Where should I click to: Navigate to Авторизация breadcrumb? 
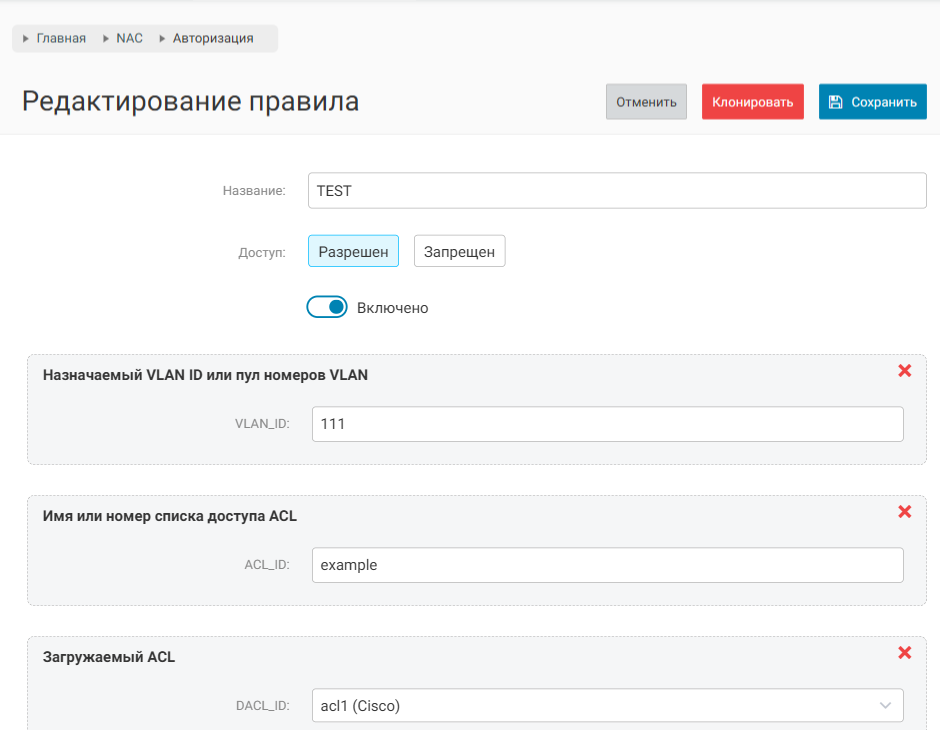click(213, 39)
